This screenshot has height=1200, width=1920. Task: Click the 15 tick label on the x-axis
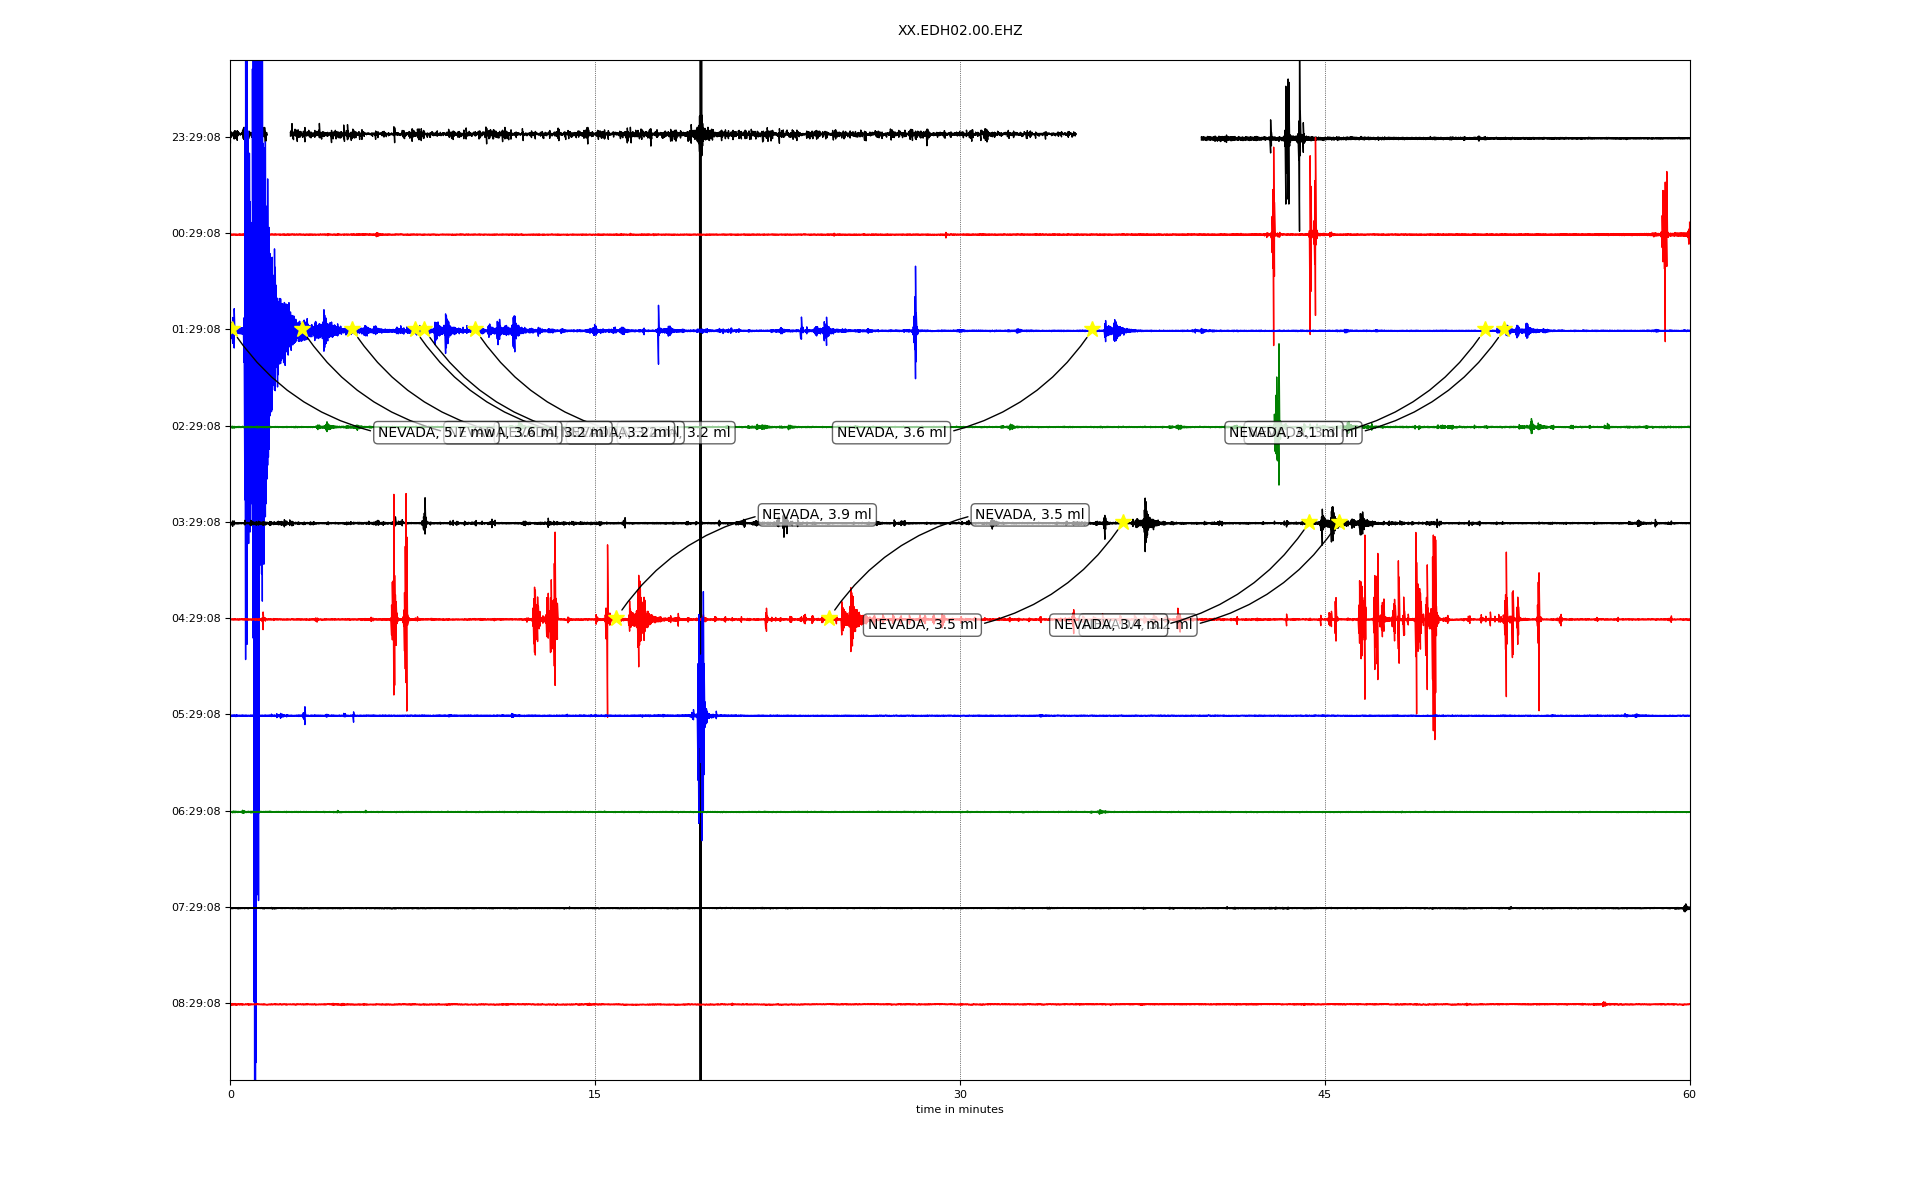(x=595, y=1094)
